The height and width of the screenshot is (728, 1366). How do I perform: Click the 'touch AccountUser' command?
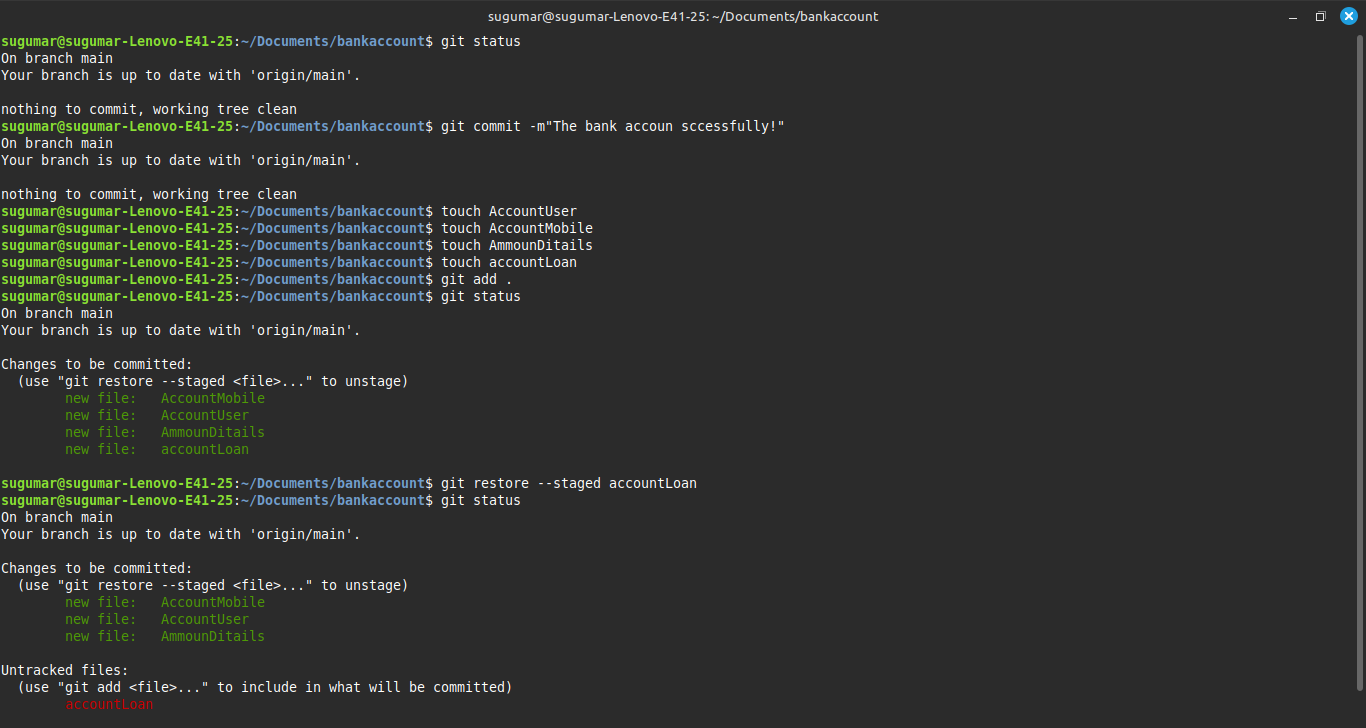pos(509,211)
